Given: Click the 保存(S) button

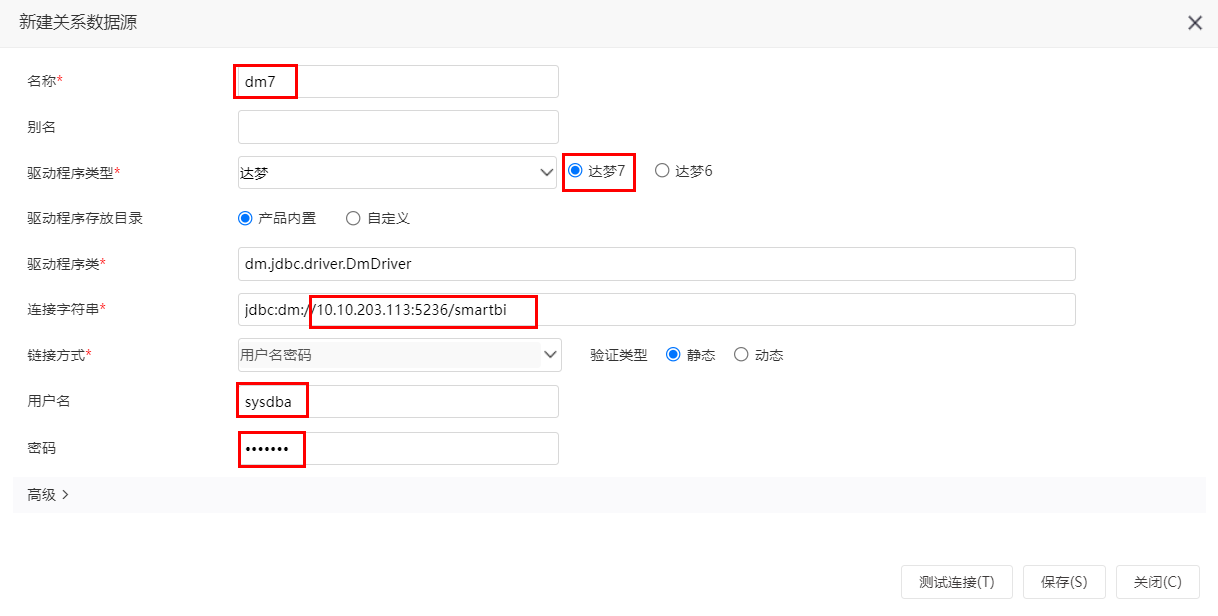Looking at the screenshot, I should pos(1064,582).
